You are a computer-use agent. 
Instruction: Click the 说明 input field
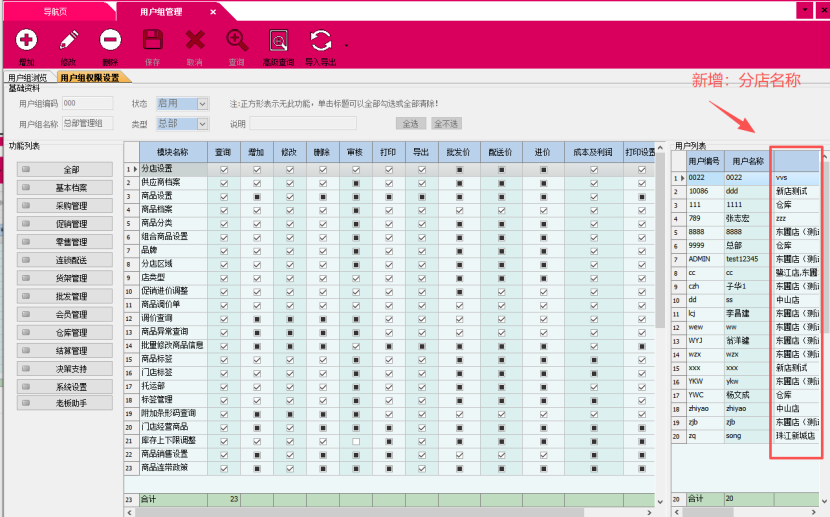303,123
